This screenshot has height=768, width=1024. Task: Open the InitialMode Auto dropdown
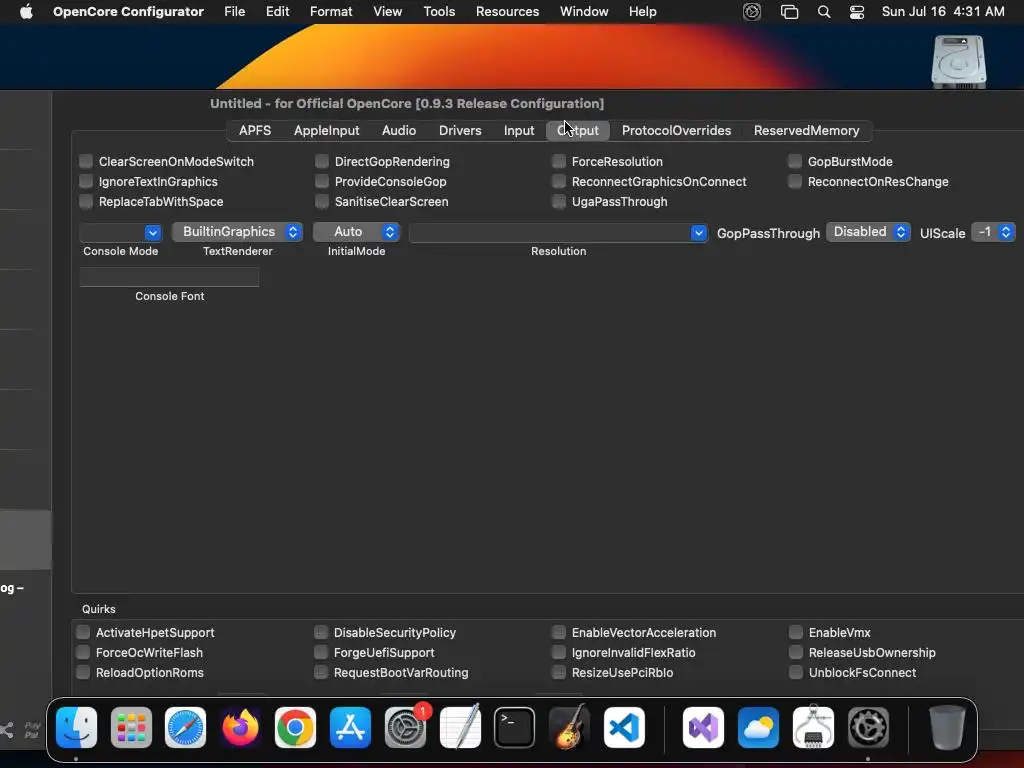tap(356, 232)
